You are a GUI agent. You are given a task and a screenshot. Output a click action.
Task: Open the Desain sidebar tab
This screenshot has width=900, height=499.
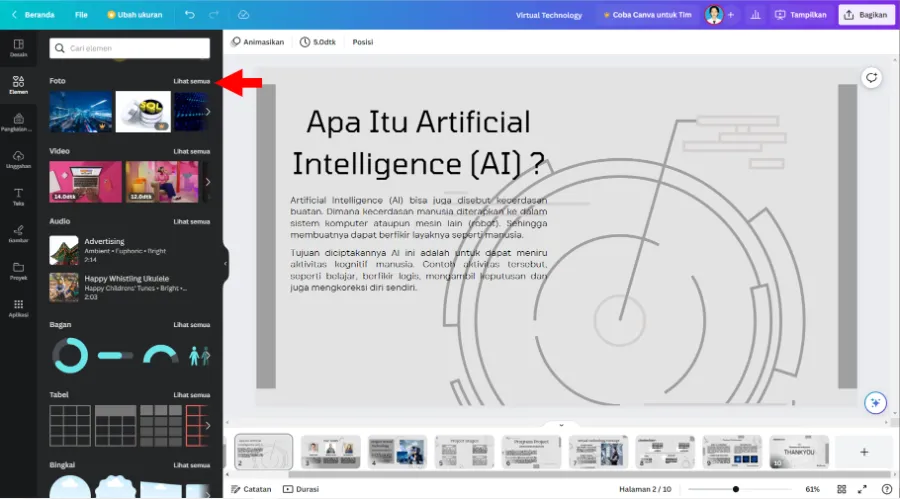[x=18, y=48]
